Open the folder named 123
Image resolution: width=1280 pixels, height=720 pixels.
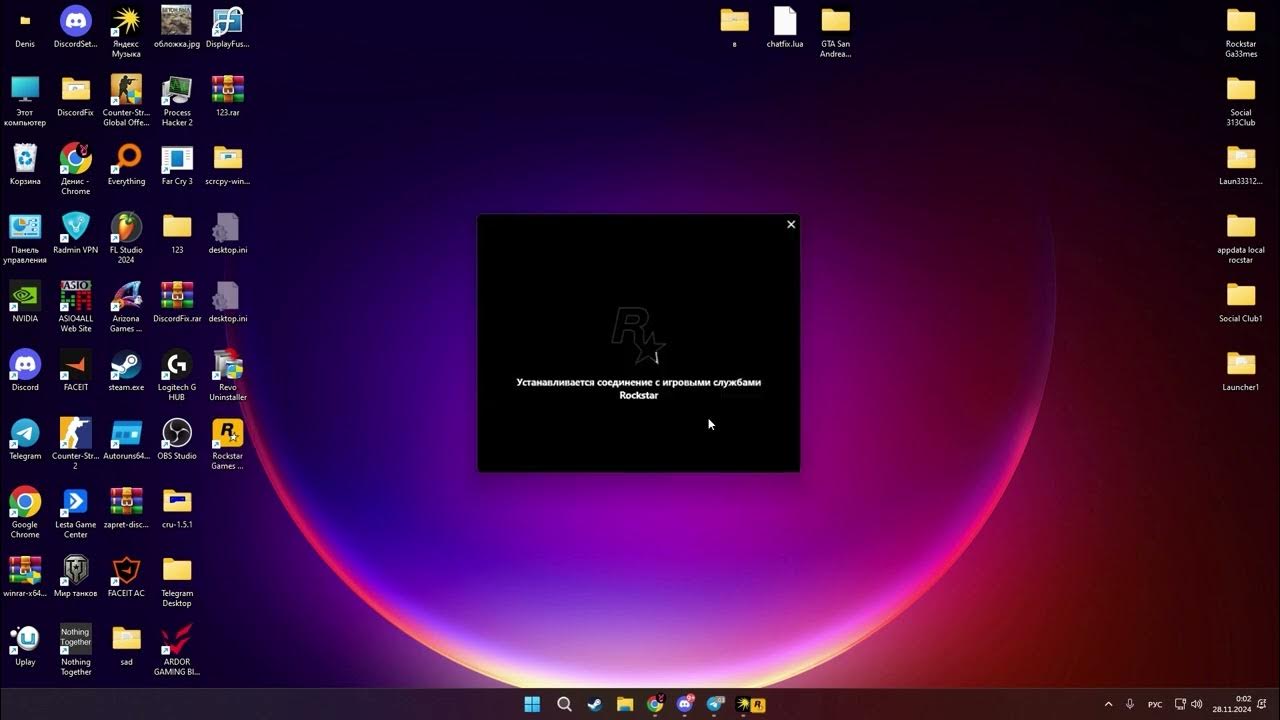coord(177,233)
